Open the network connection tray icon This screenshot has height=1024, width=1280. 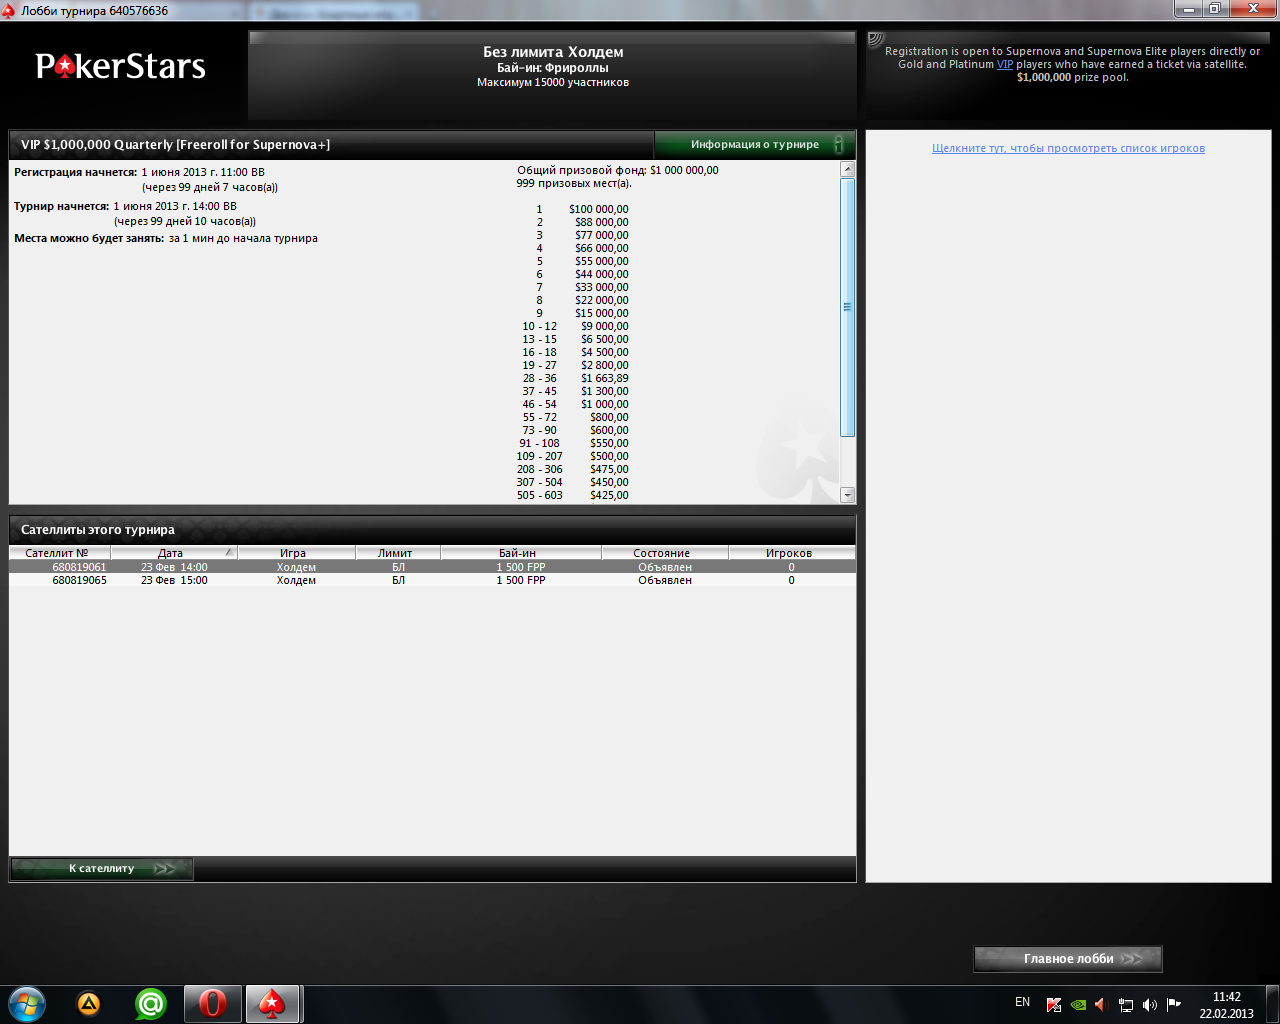pyautogui.click(x=1126, y=1005)
